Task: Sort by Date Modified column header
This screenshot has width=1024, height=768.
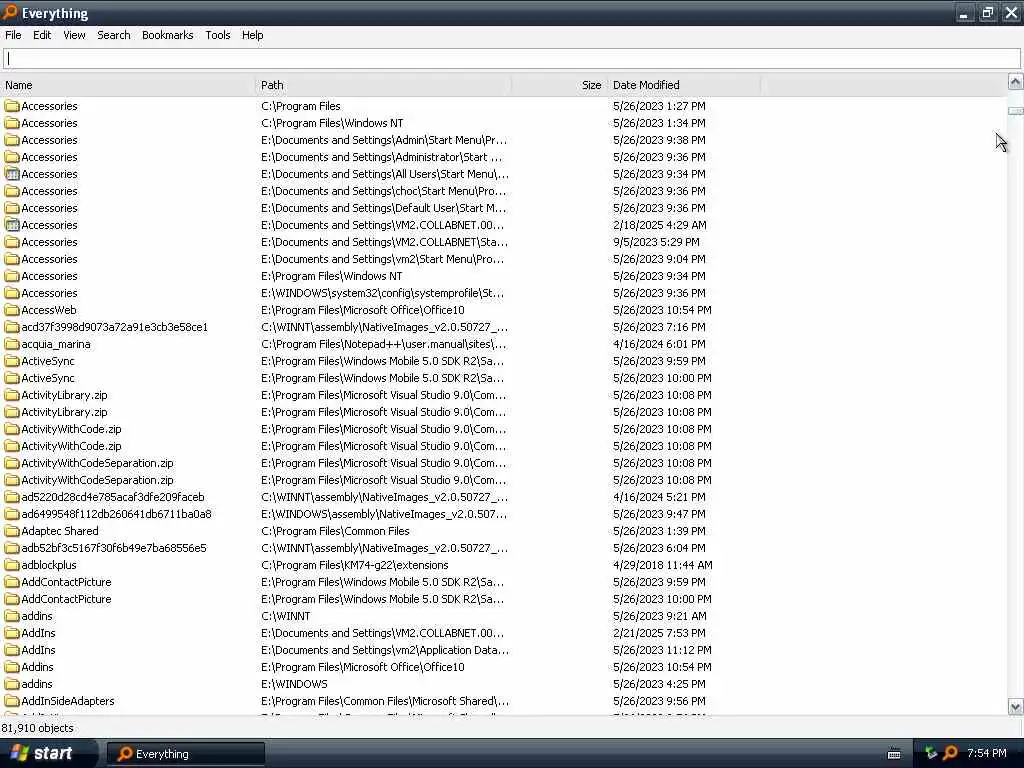Action: click(684, 85)
